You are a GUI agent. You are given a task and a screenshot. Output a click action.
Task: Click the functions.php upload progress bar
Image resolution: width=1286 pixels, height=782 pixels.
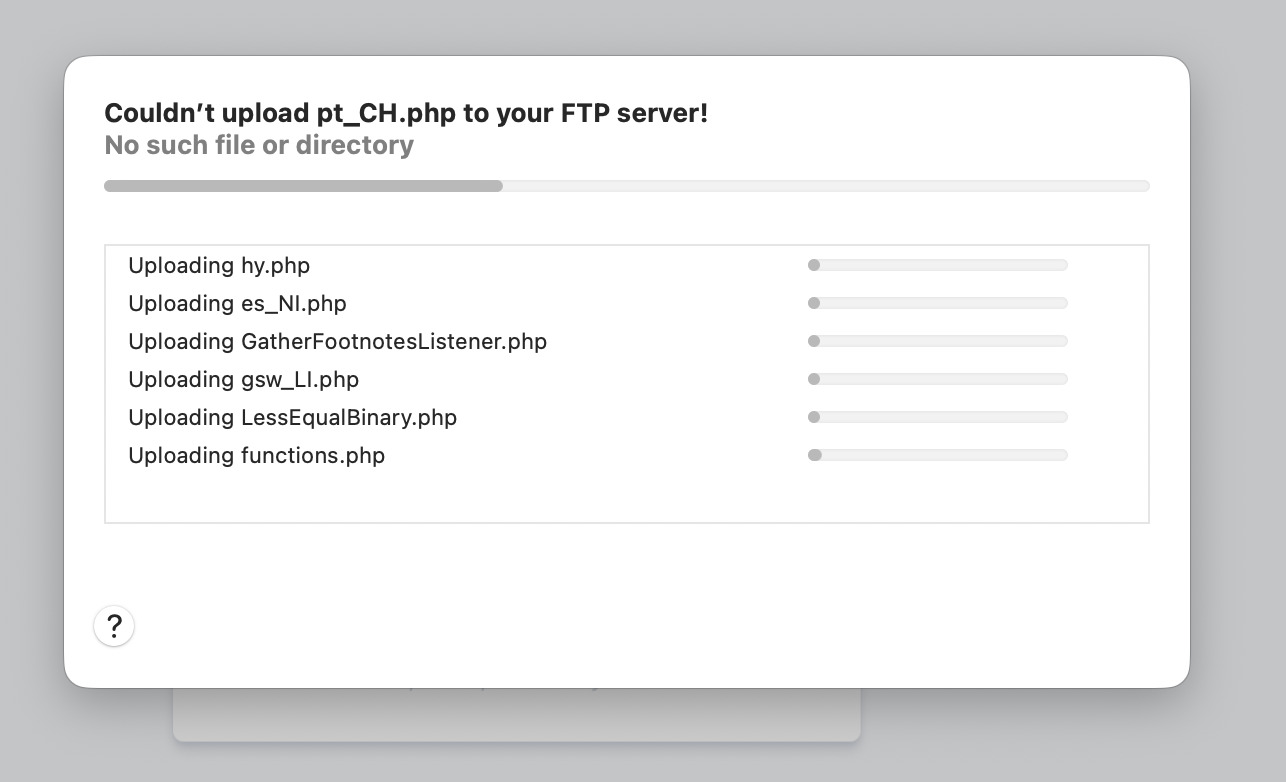tap(938, 455)
